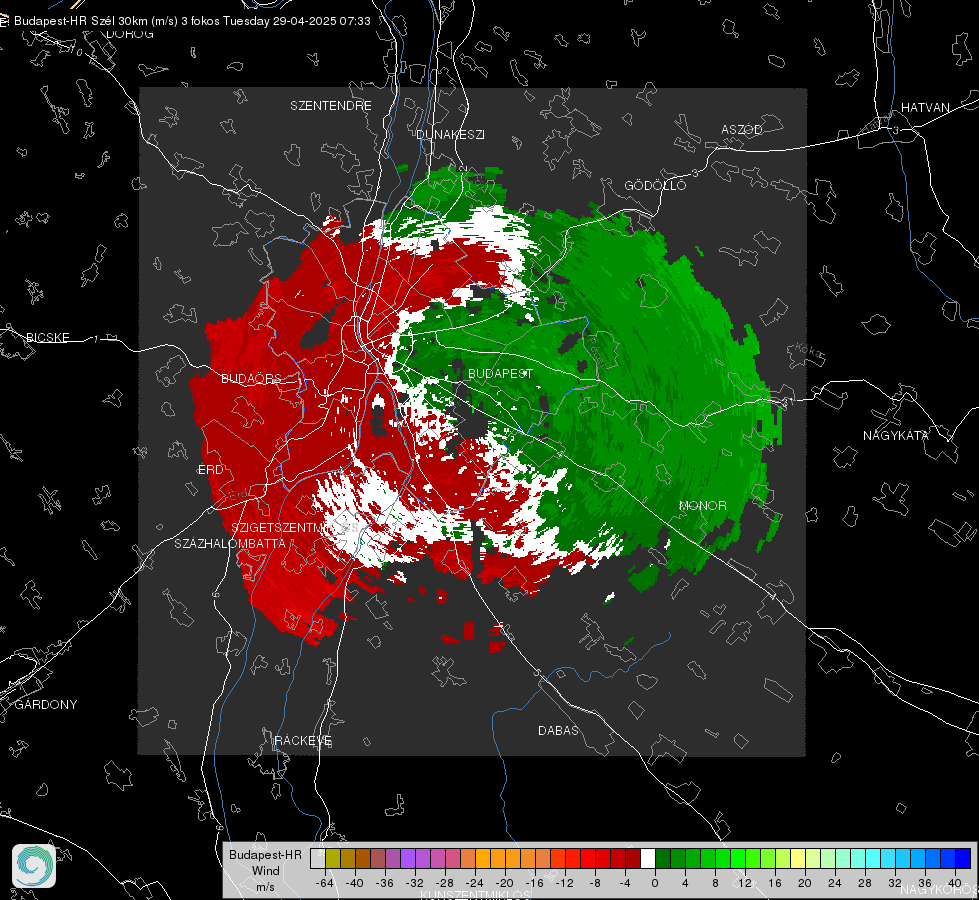
Task: Click the olive swatch above -64
Action: pos(333,858)
